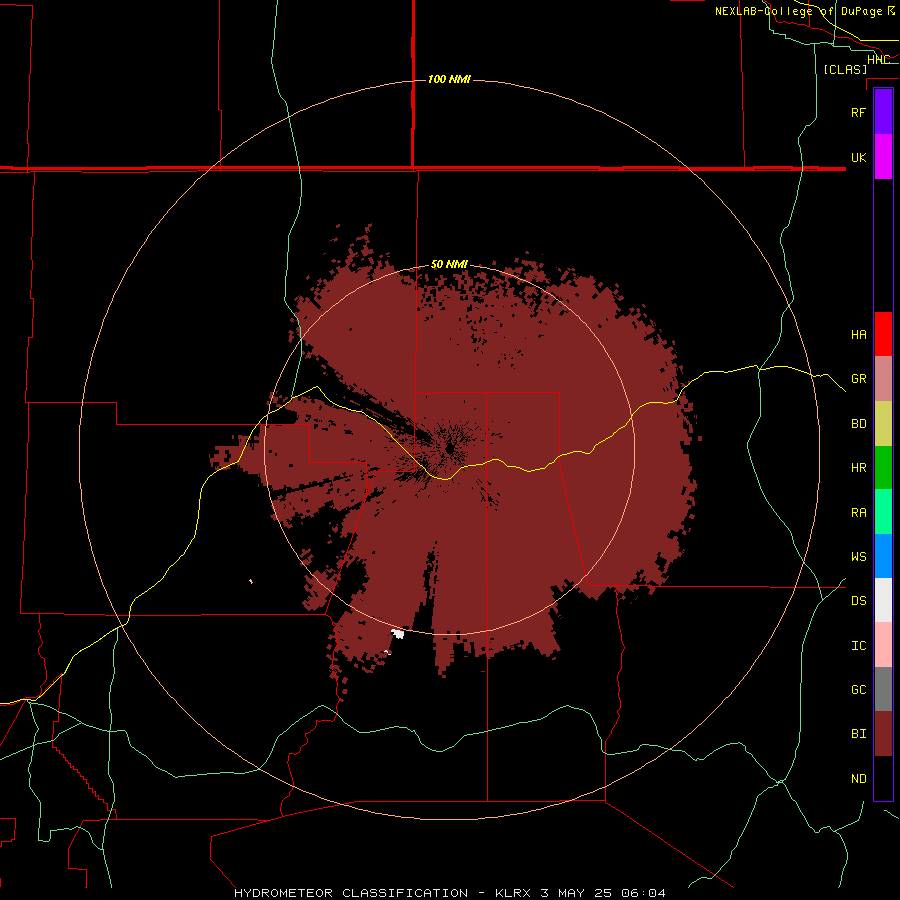Click the DS white legend swatch
This screenshot has height=900, width=900.
pyautogui.click(x=883, y=600)
